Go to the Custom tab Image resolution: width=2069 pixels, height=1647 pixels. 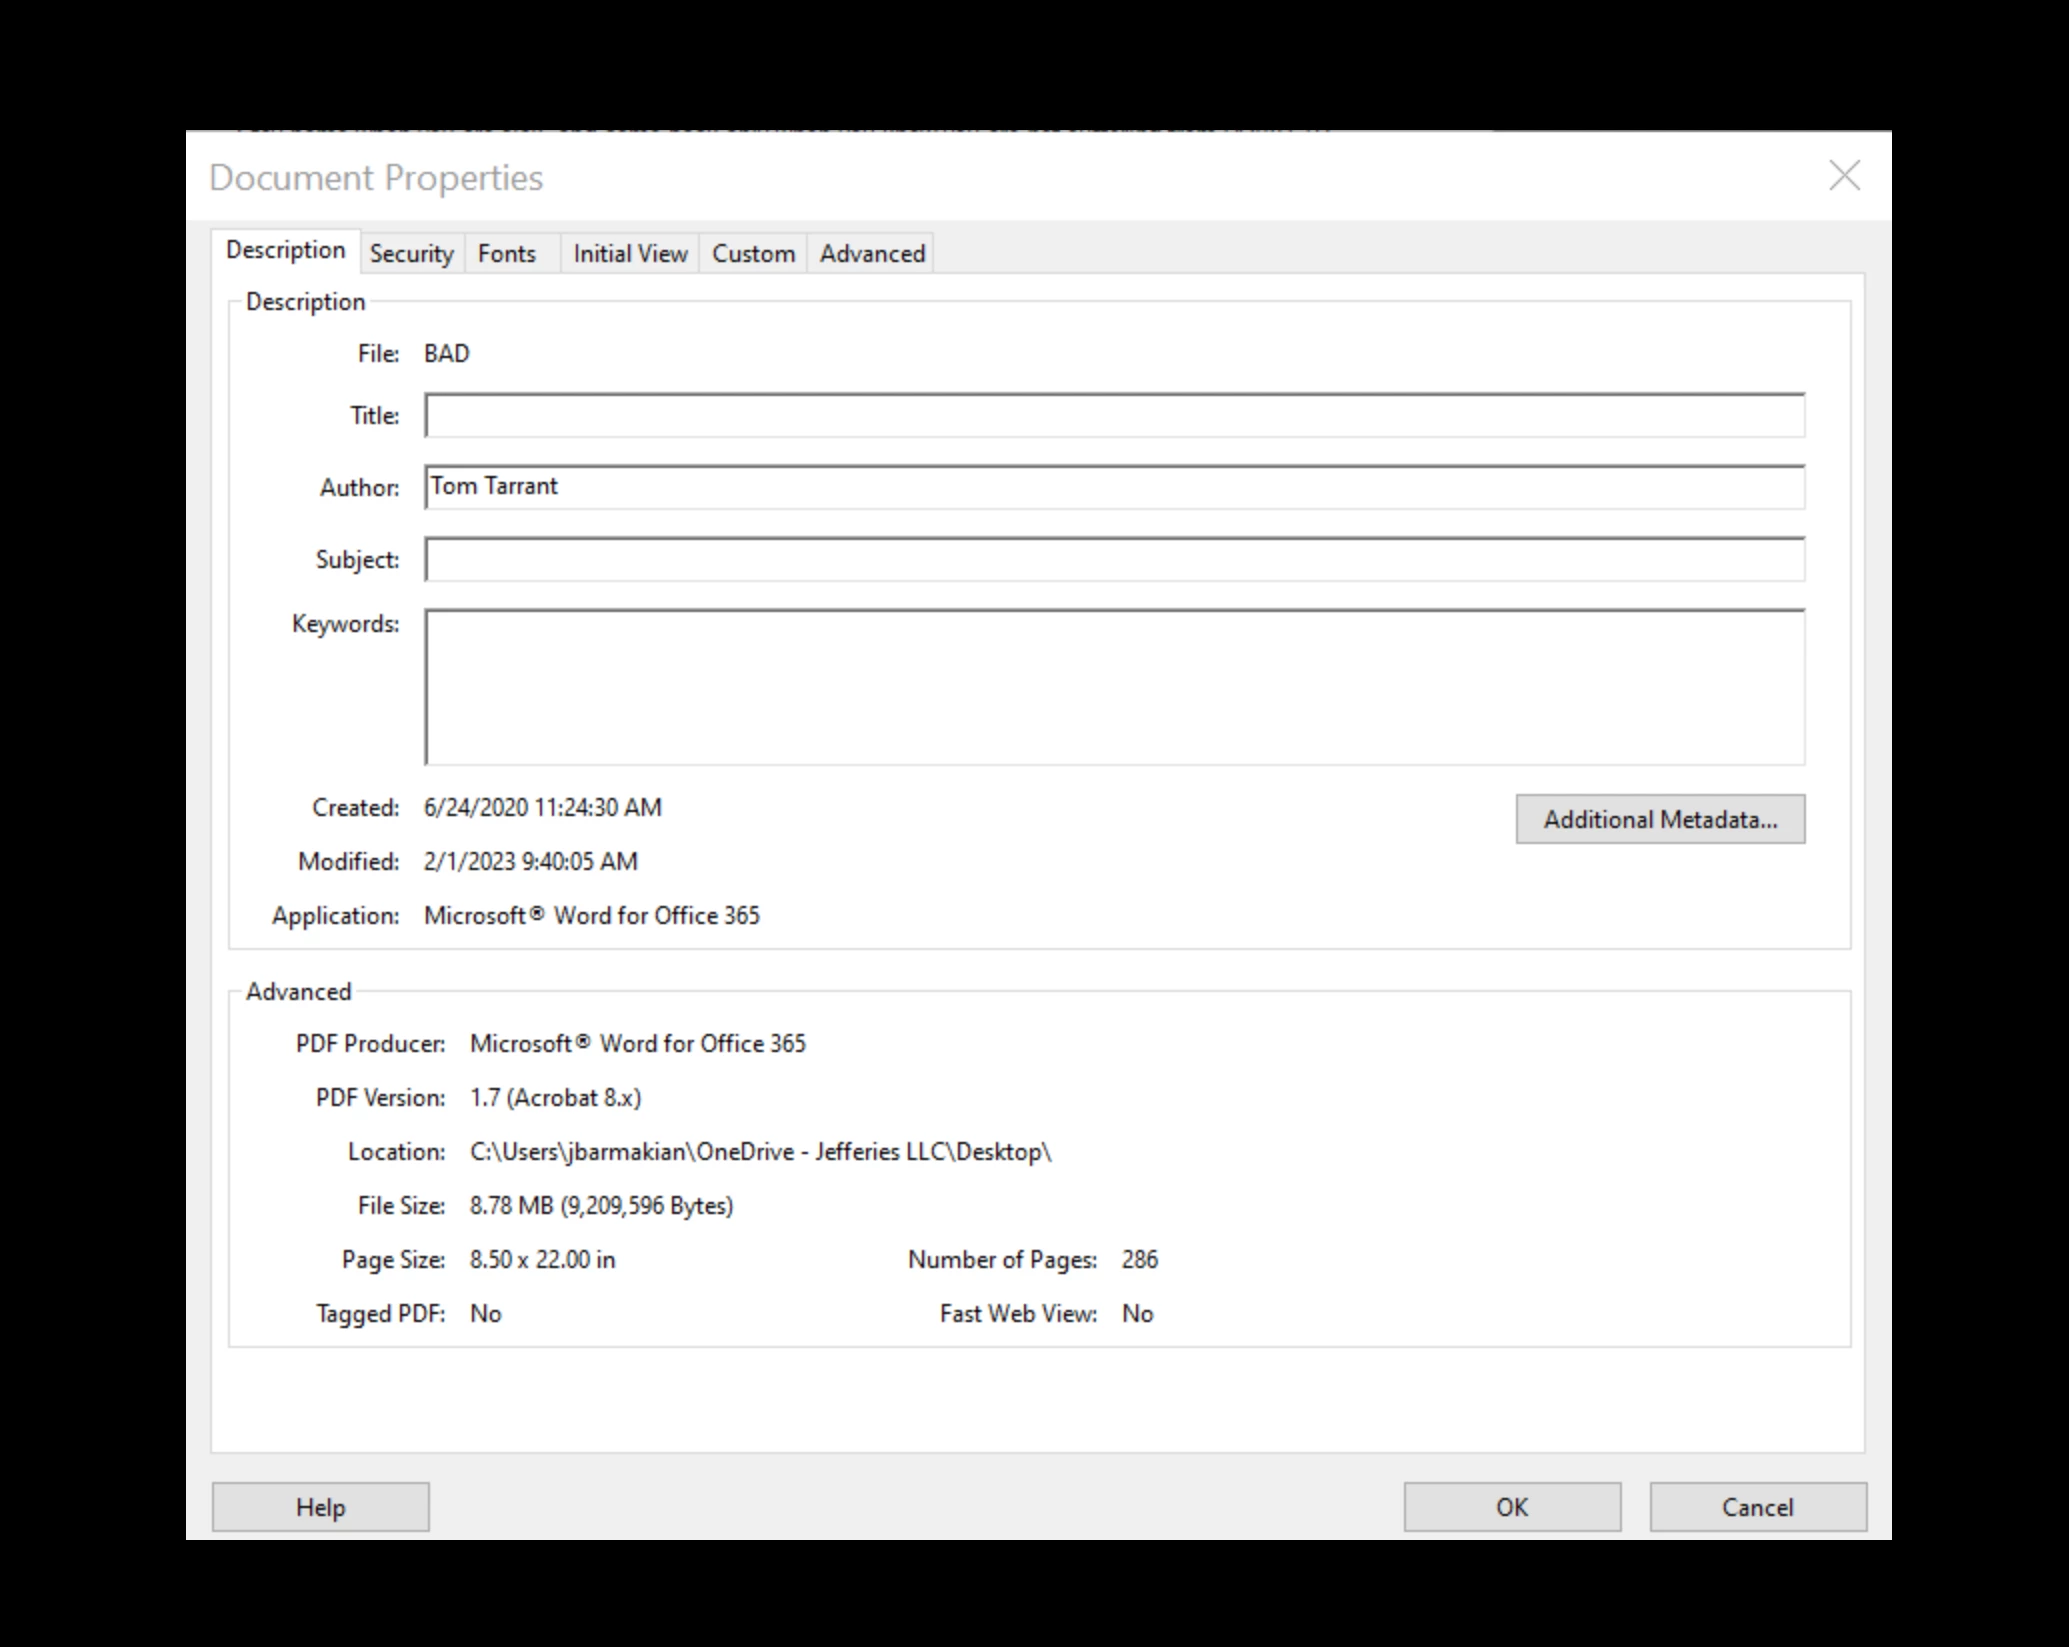(753, 254)
